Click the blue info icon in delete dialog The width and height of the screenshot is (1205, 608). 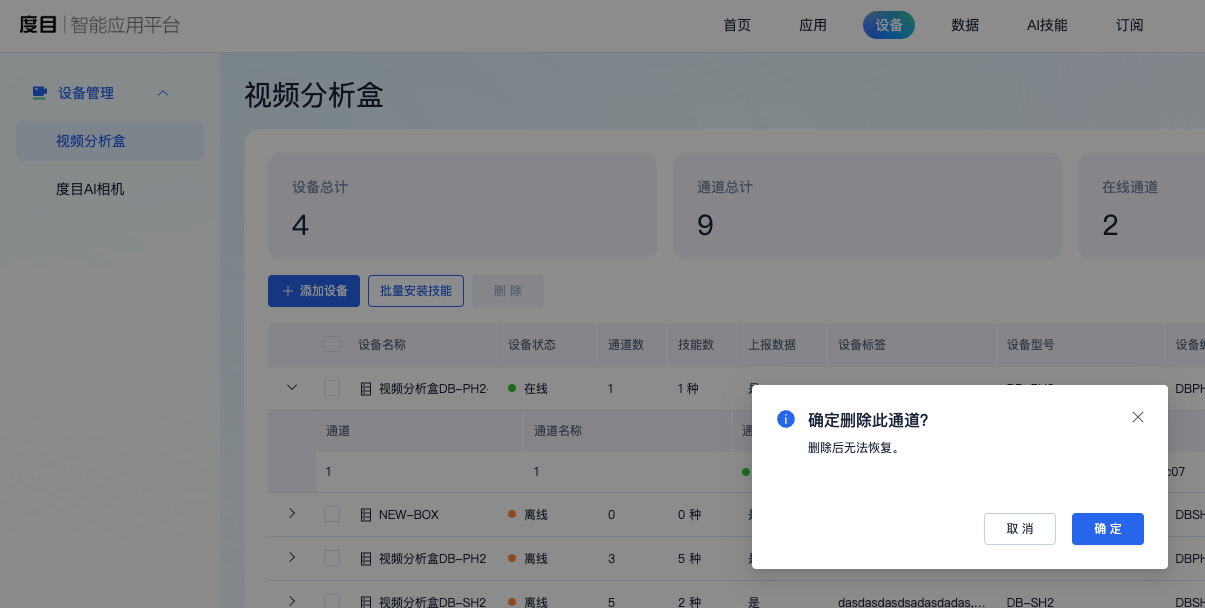pyautogui.click(x=786, y=419)
